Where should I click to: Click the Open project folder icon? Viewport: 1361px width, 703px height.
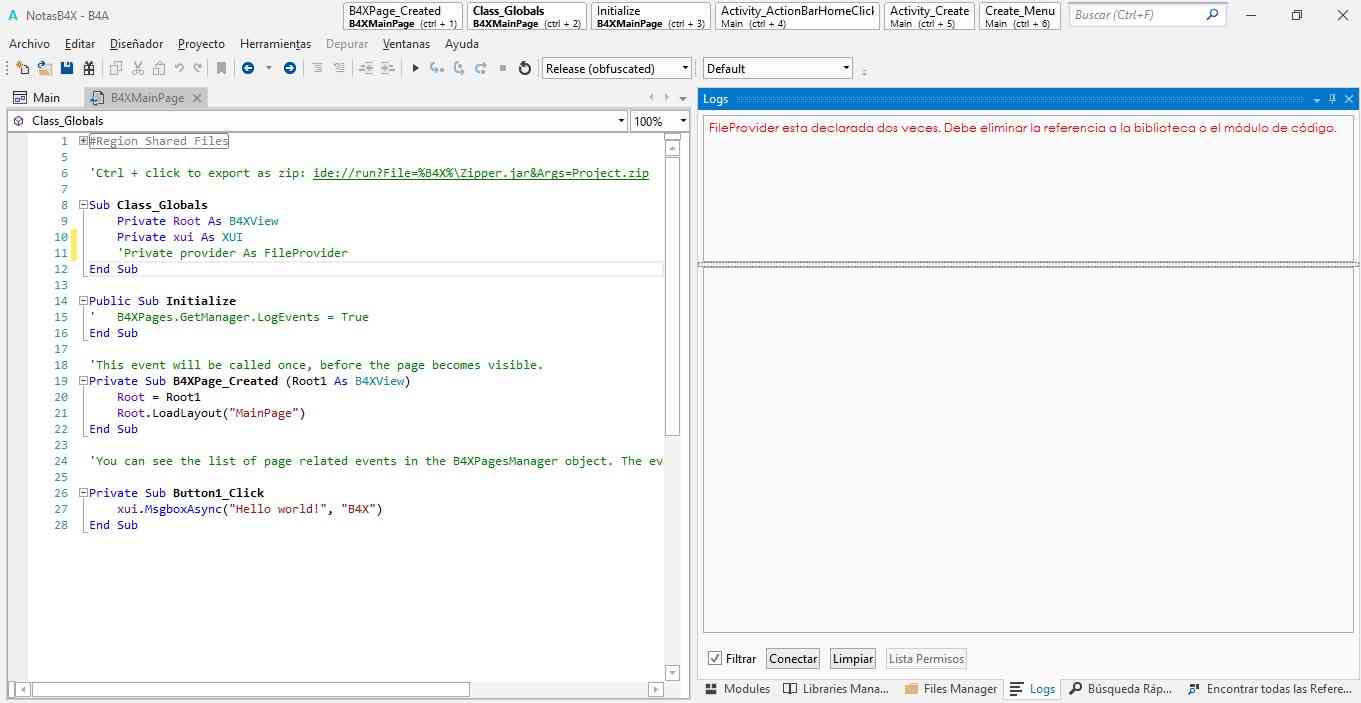(44, 68)
